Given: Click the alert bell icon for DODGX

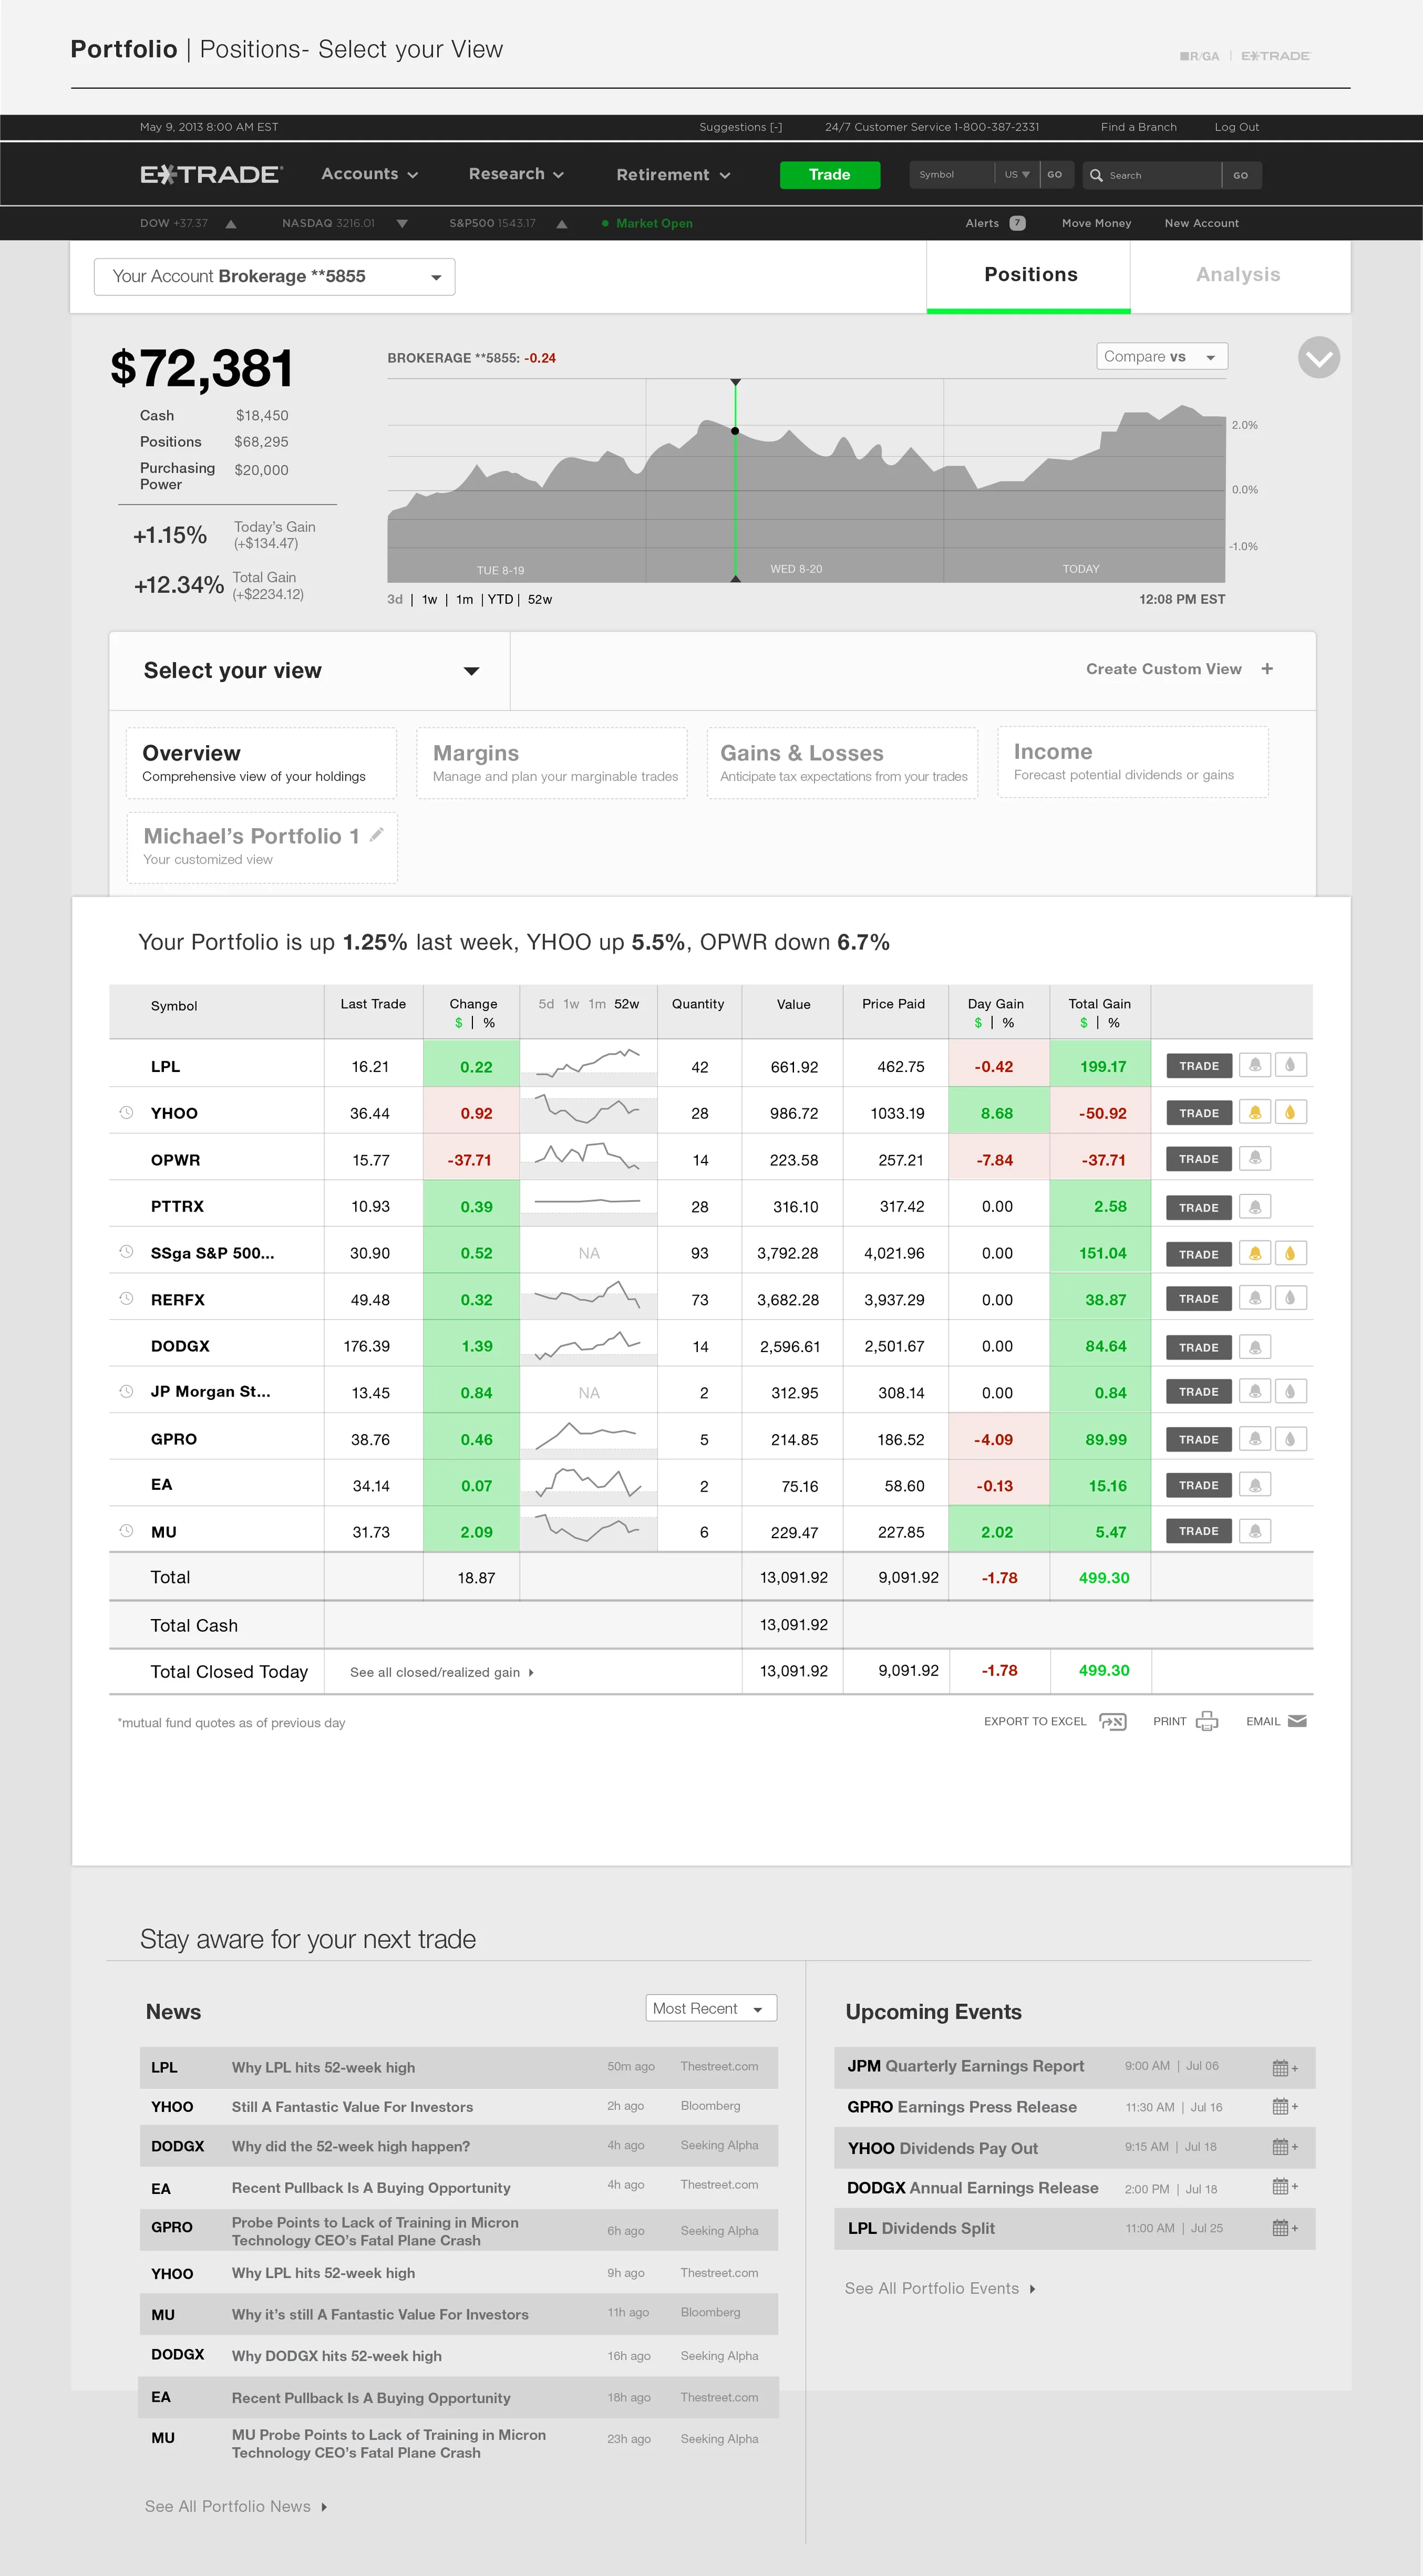Looking at the screenshot, I should pos(1254,1347).
